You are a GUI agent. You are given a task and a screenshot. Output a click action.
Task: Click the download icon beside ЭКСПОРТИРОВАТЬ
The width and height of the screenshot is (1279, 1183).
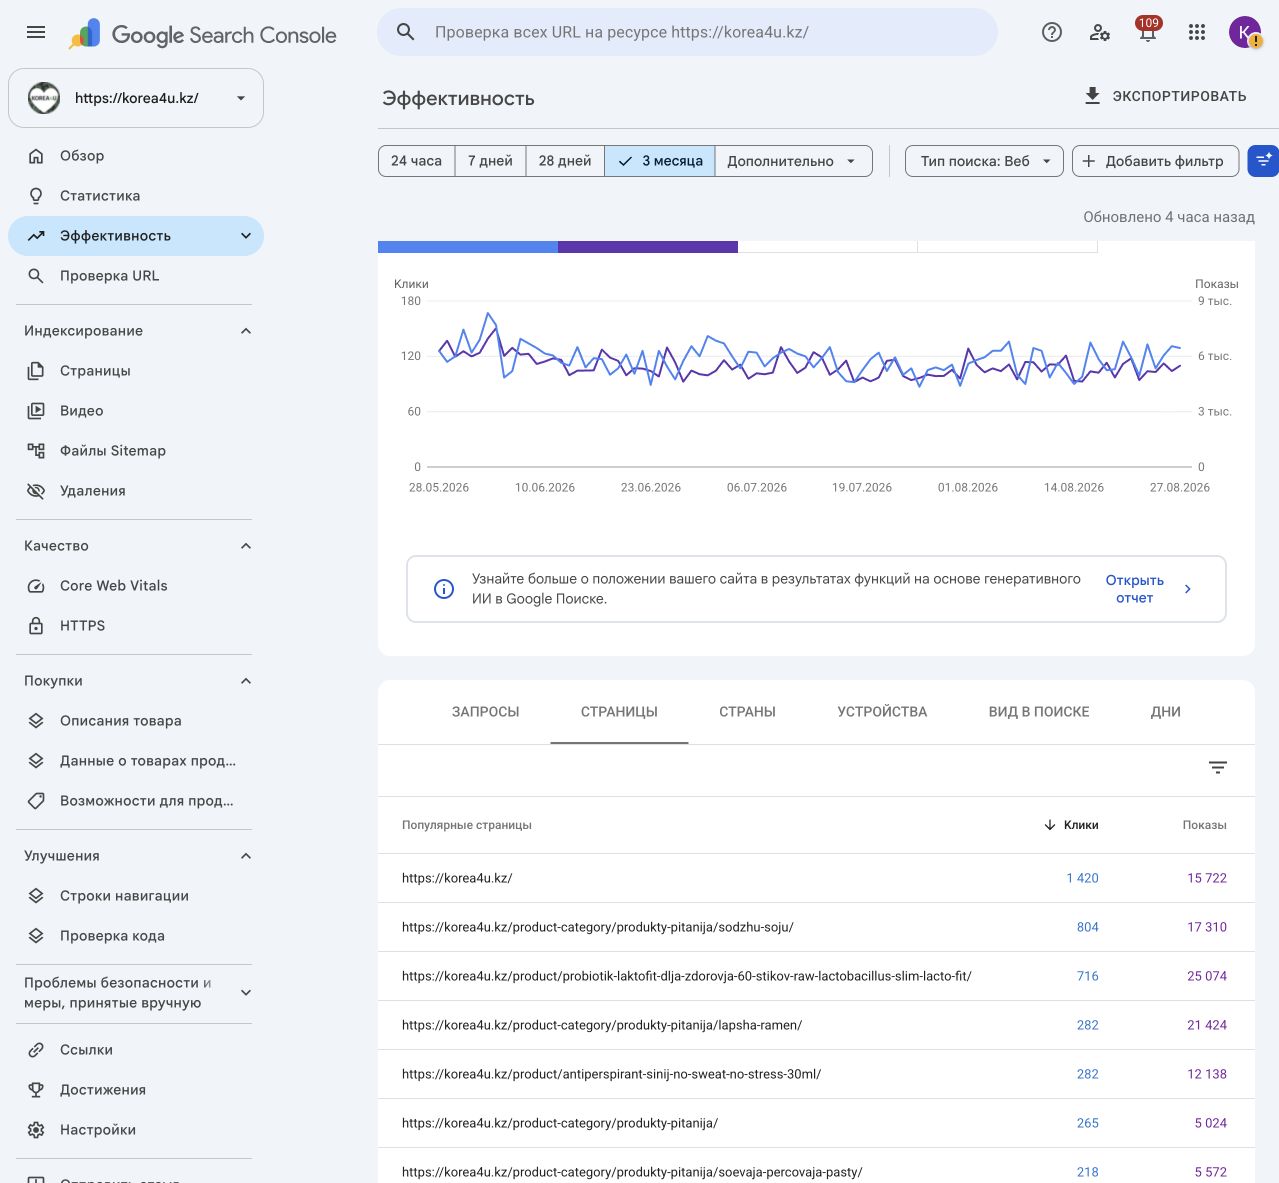[x=1092, y=96]
